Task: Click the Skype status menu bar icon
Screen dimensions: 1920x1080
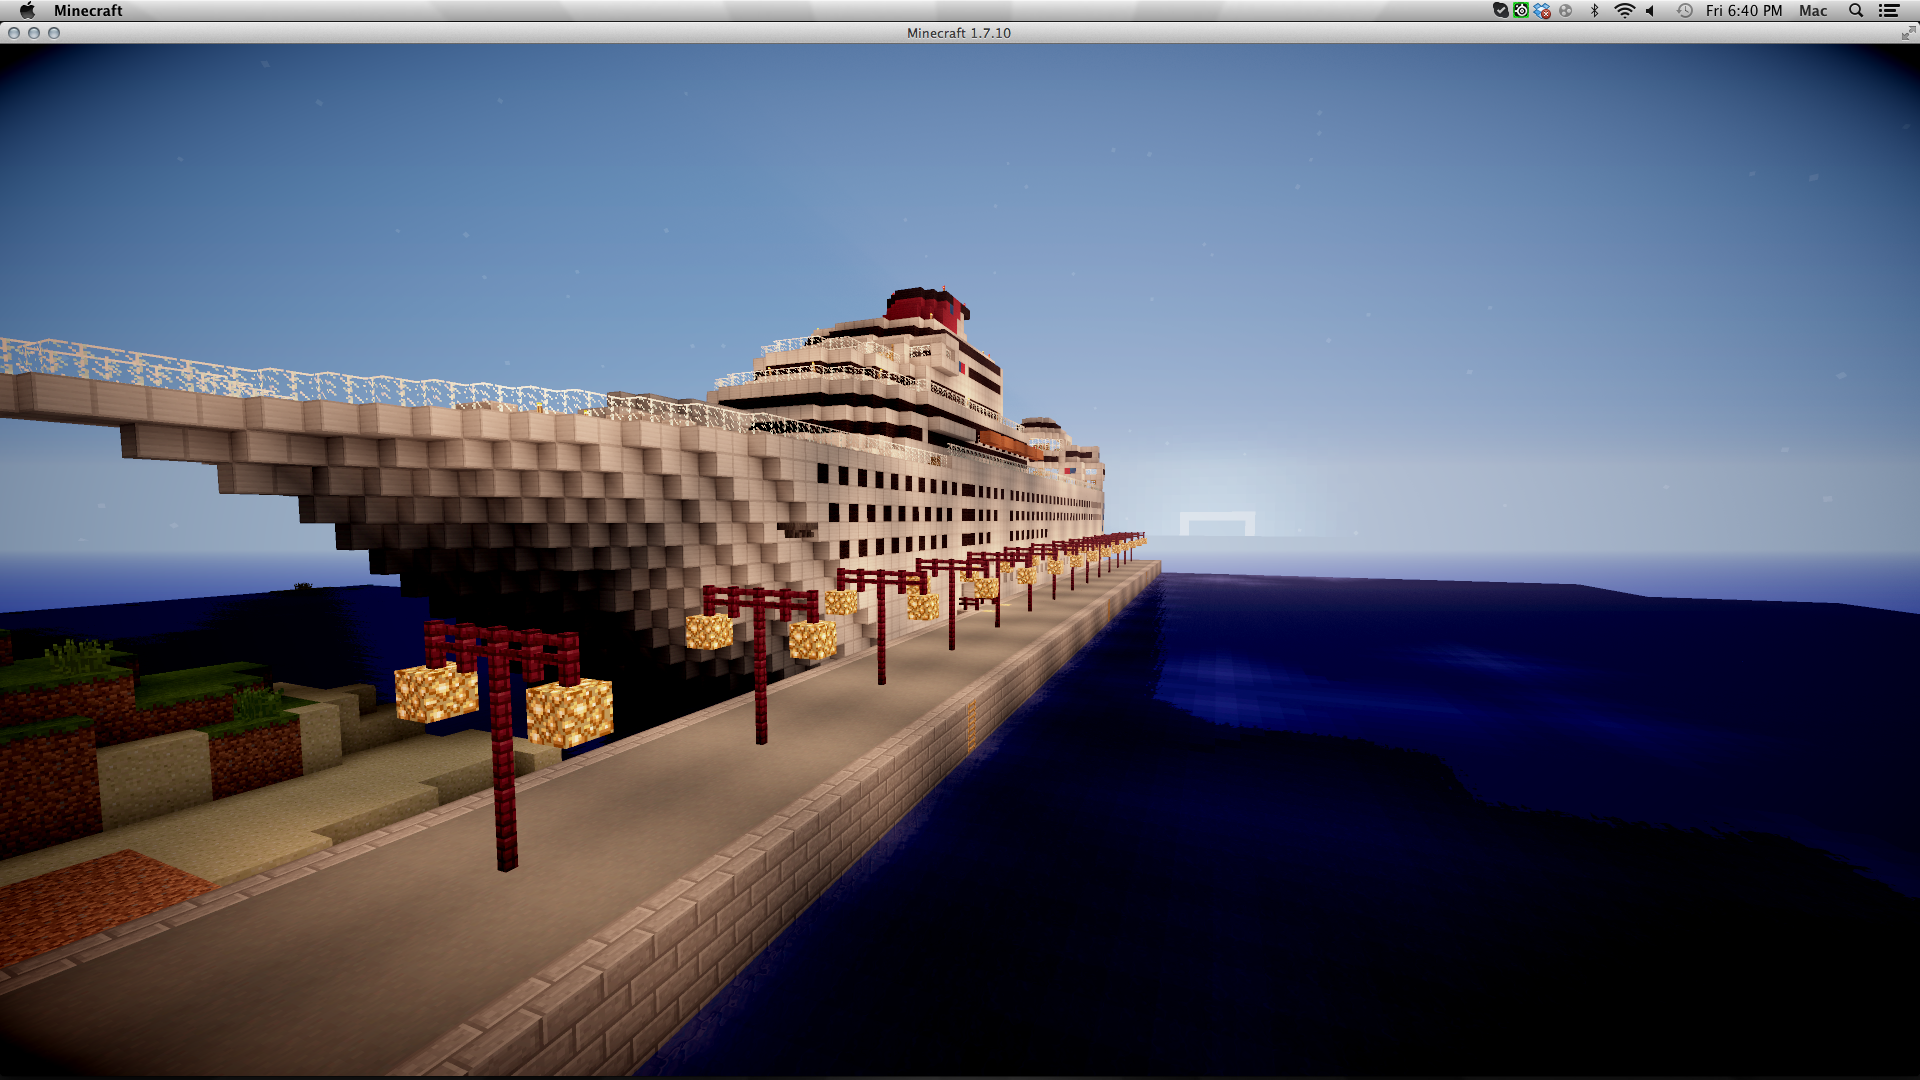Action: click(x=1500, y=10)
